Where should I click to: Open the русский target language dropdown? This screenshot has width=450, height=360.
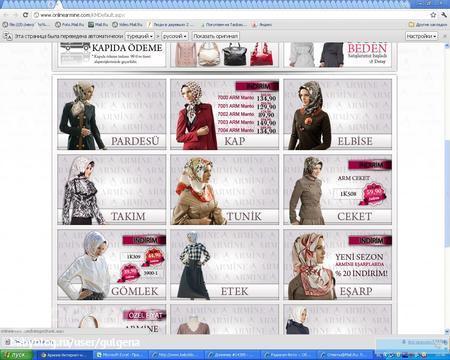pos(175,36)
